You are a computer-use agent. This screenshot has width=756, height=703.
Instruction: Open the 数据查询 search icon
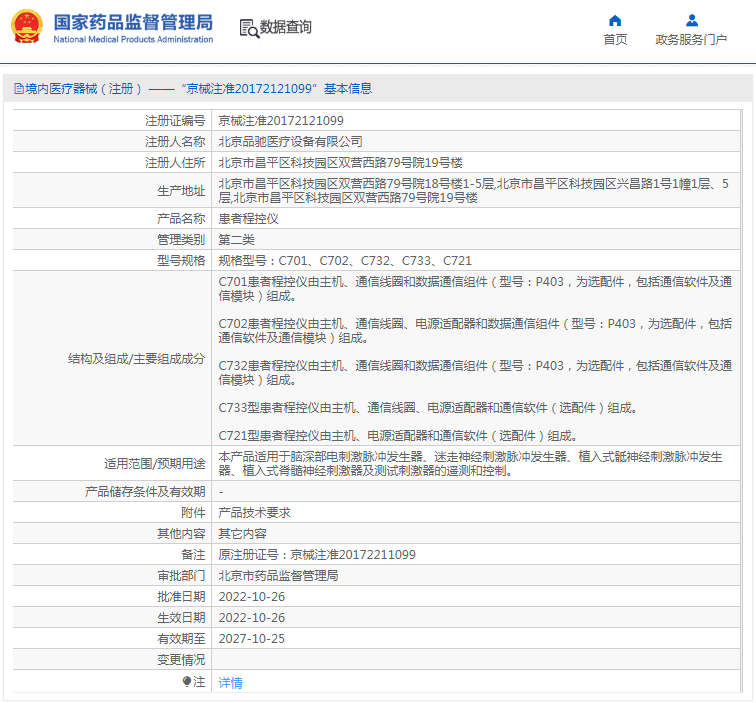pos(249,28)
